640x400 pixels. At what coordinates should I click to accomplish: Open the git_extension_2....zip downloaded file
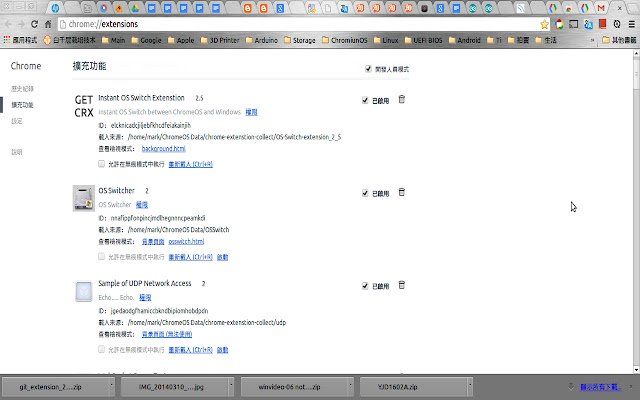point(51,387)
